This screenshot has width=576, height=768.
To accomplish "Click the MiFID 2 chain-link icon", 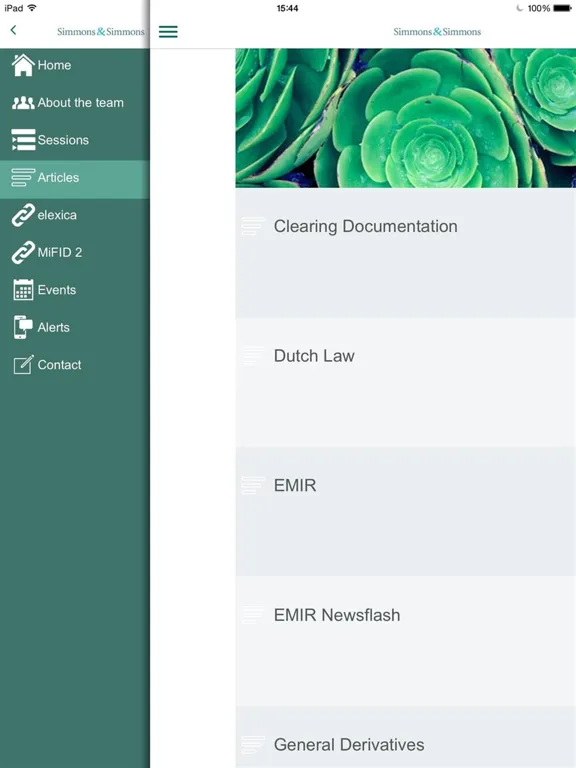I will click(23, 252).
